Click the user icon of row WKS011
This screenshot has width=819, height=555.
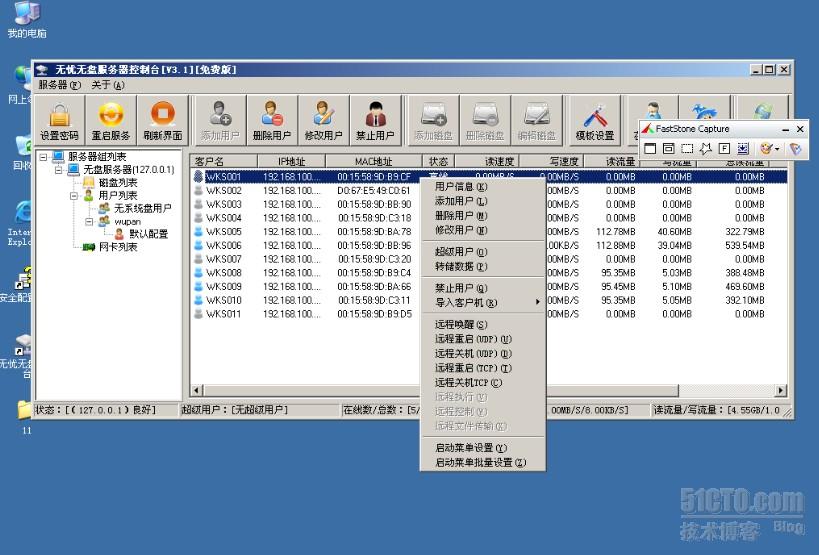[x=198, y=314]
